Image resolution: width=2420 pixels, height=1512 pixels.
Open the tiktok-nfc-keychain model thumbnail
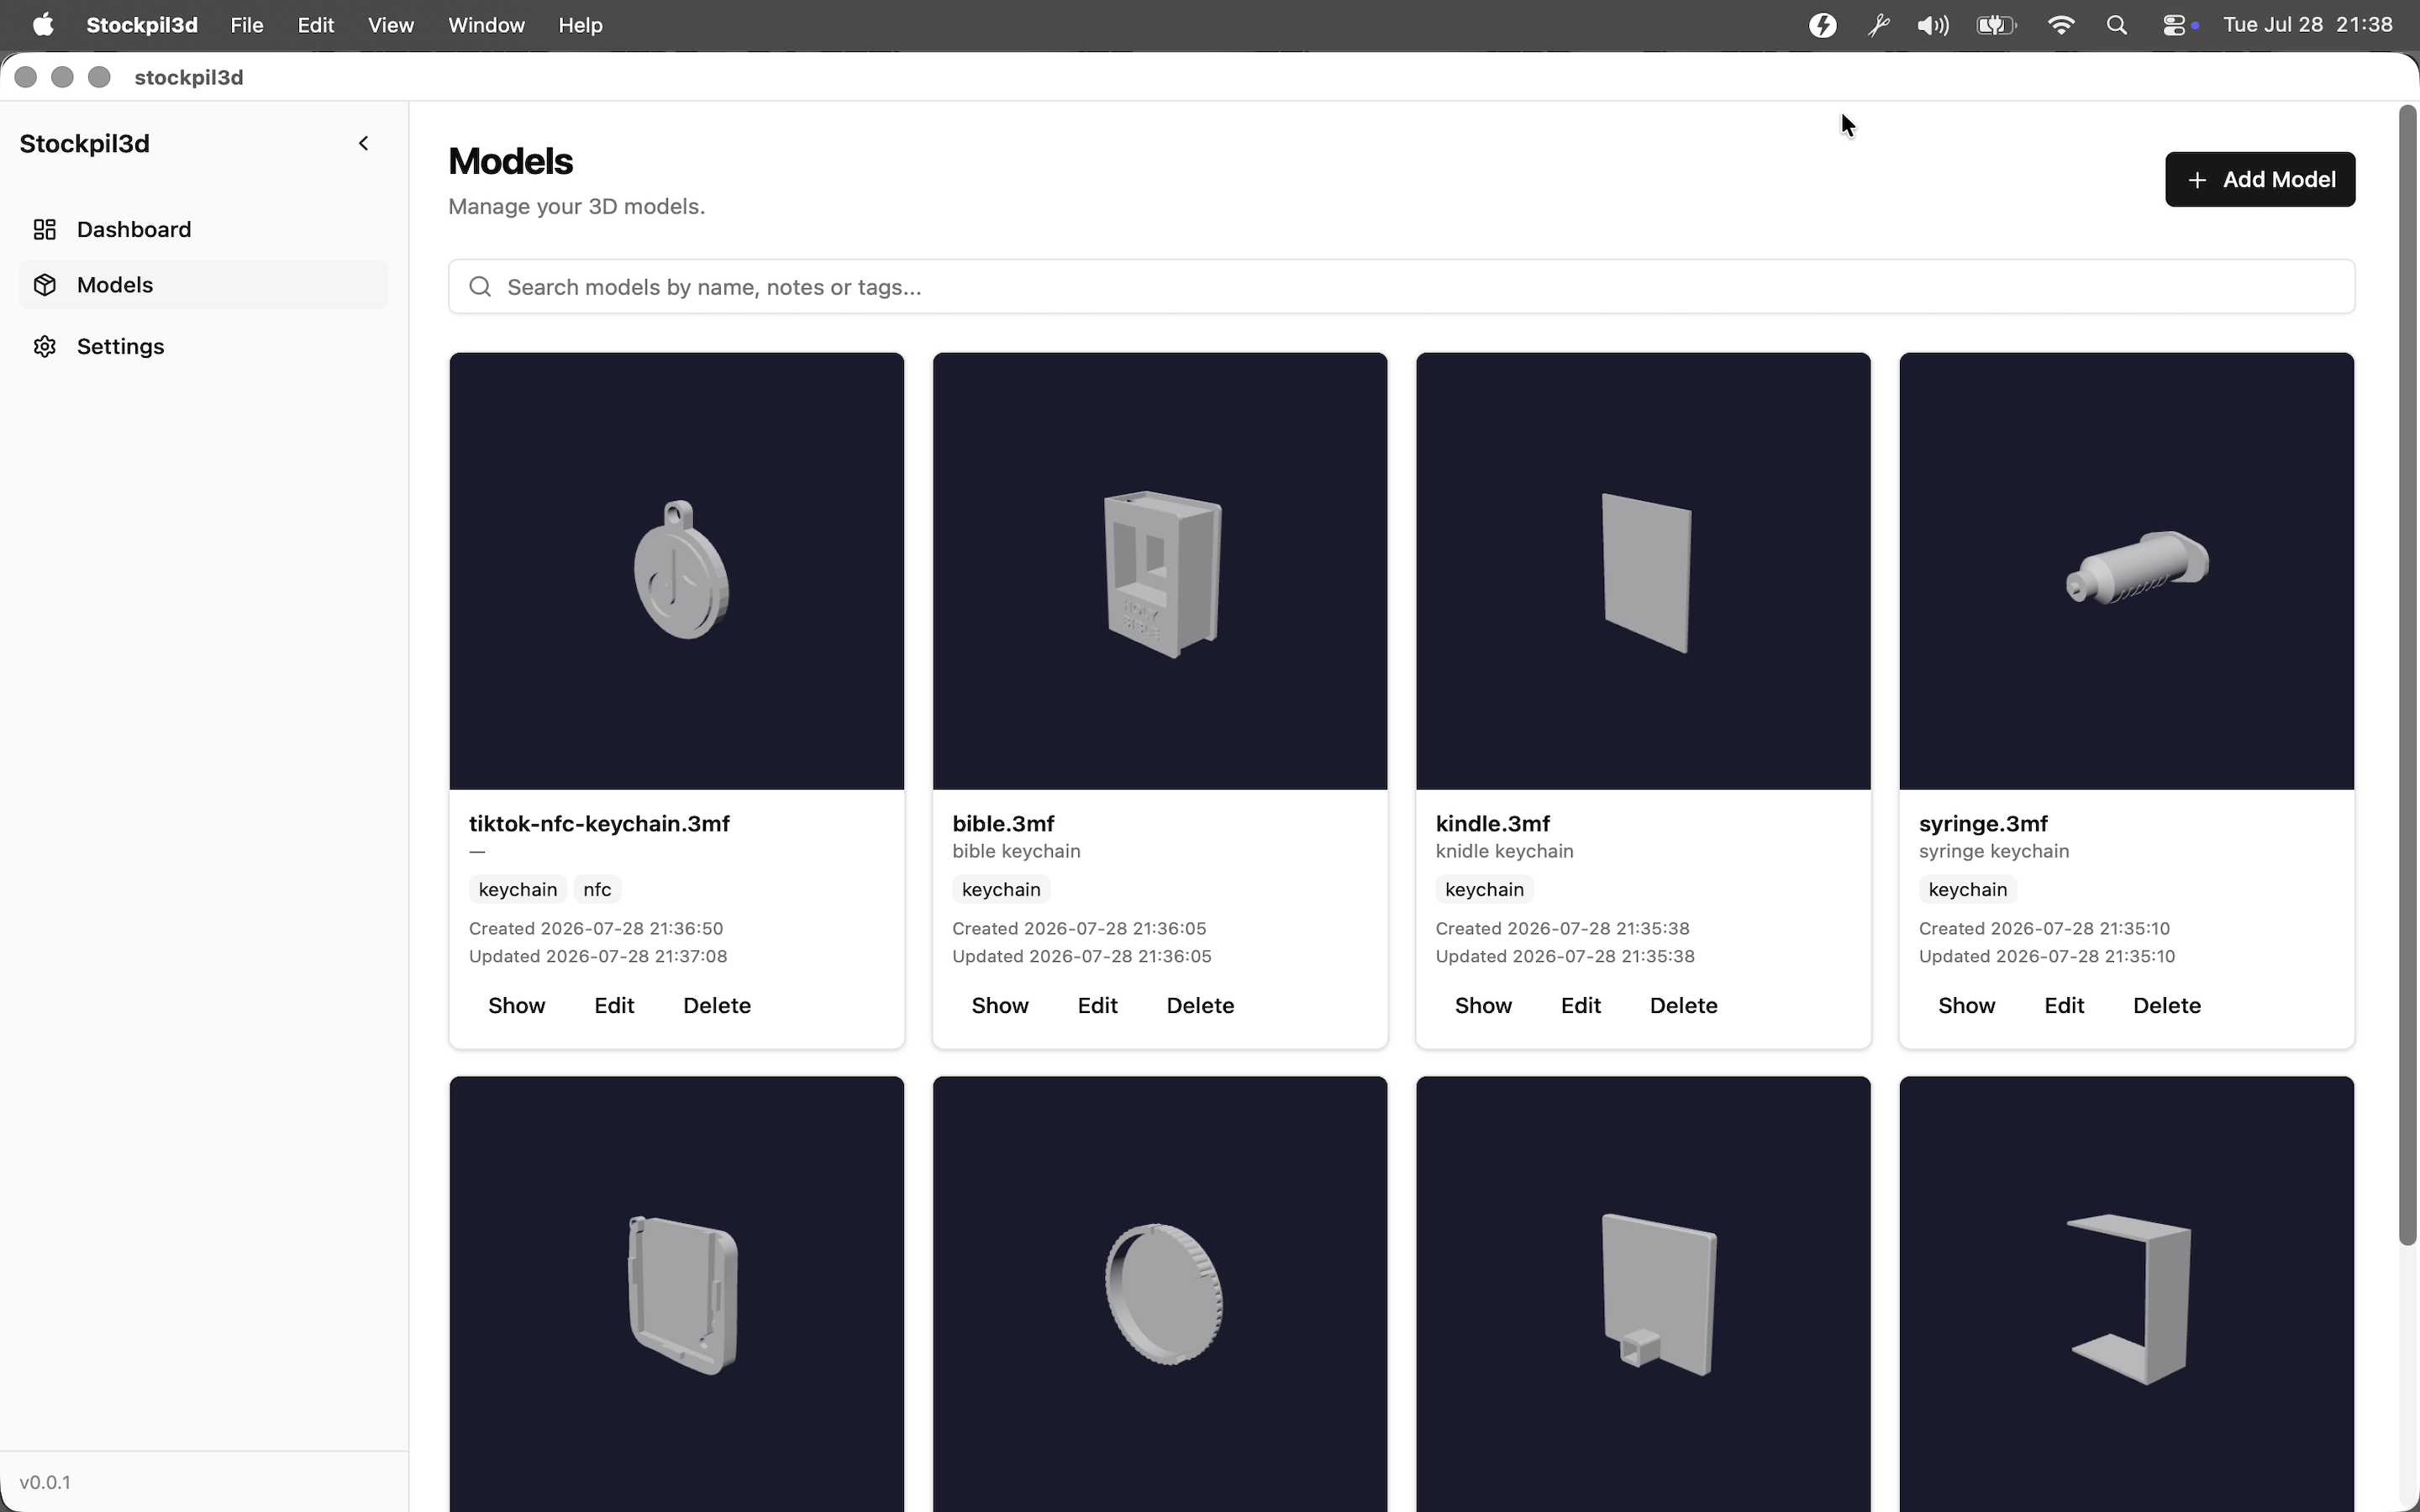point(677,571)
